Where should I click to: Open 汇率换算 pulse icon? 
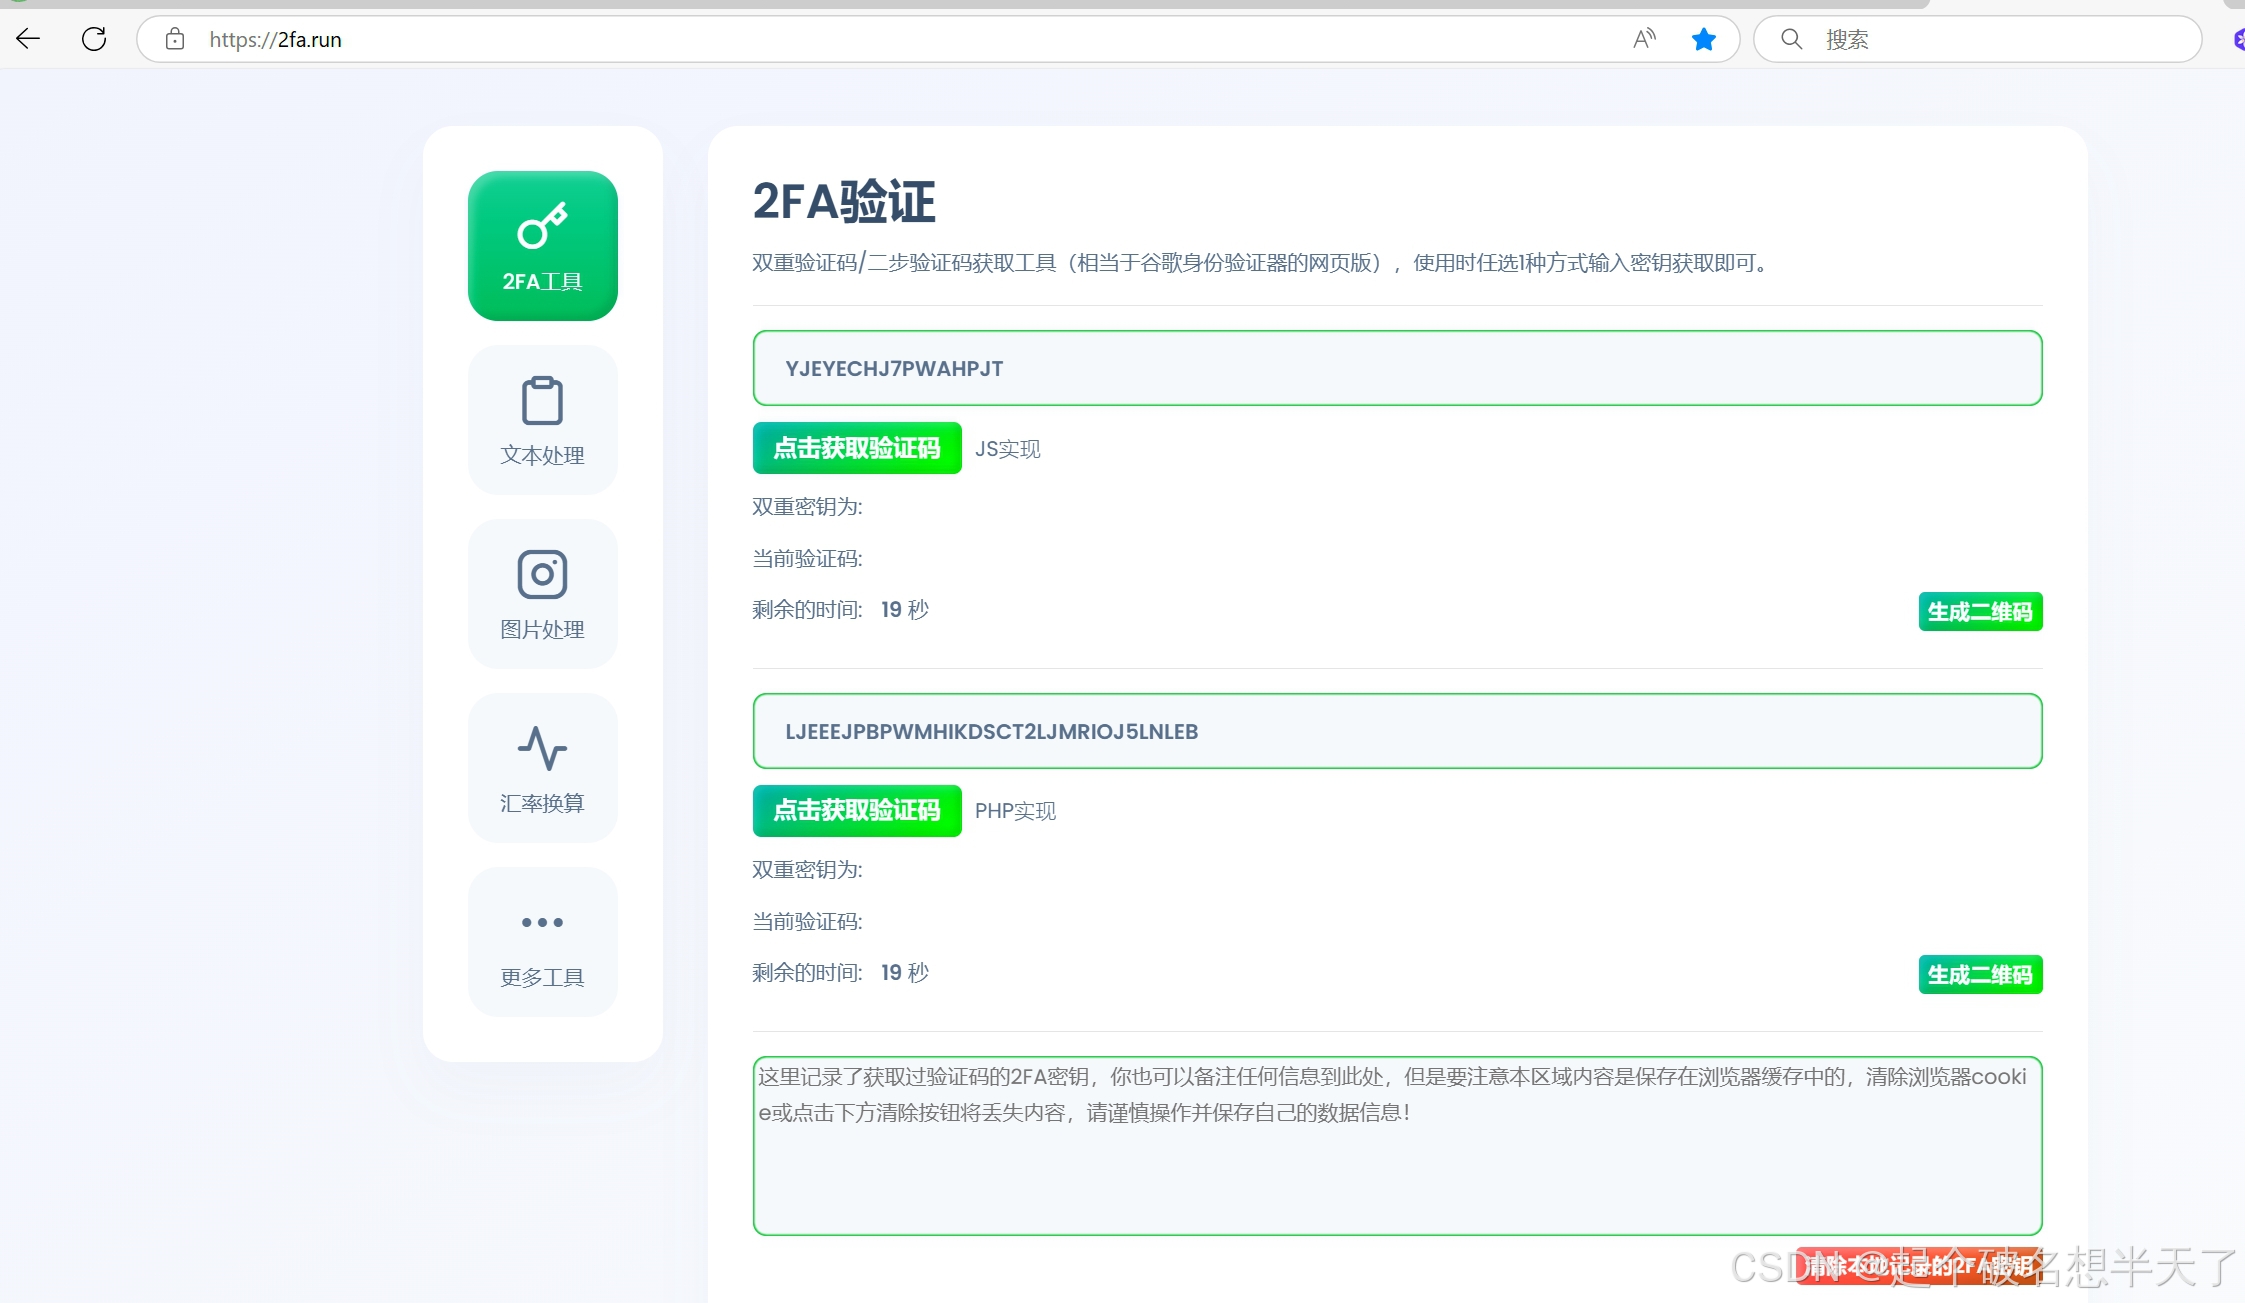pos(542,748)
